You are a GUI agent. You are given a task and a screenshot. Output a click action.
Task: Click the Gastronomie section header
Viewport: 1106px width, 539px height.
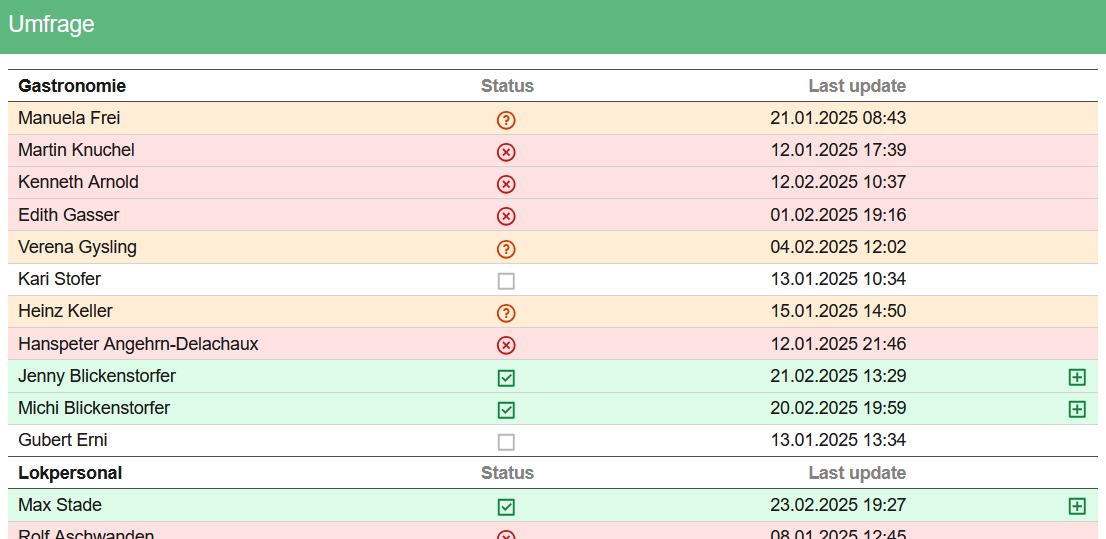72,86
